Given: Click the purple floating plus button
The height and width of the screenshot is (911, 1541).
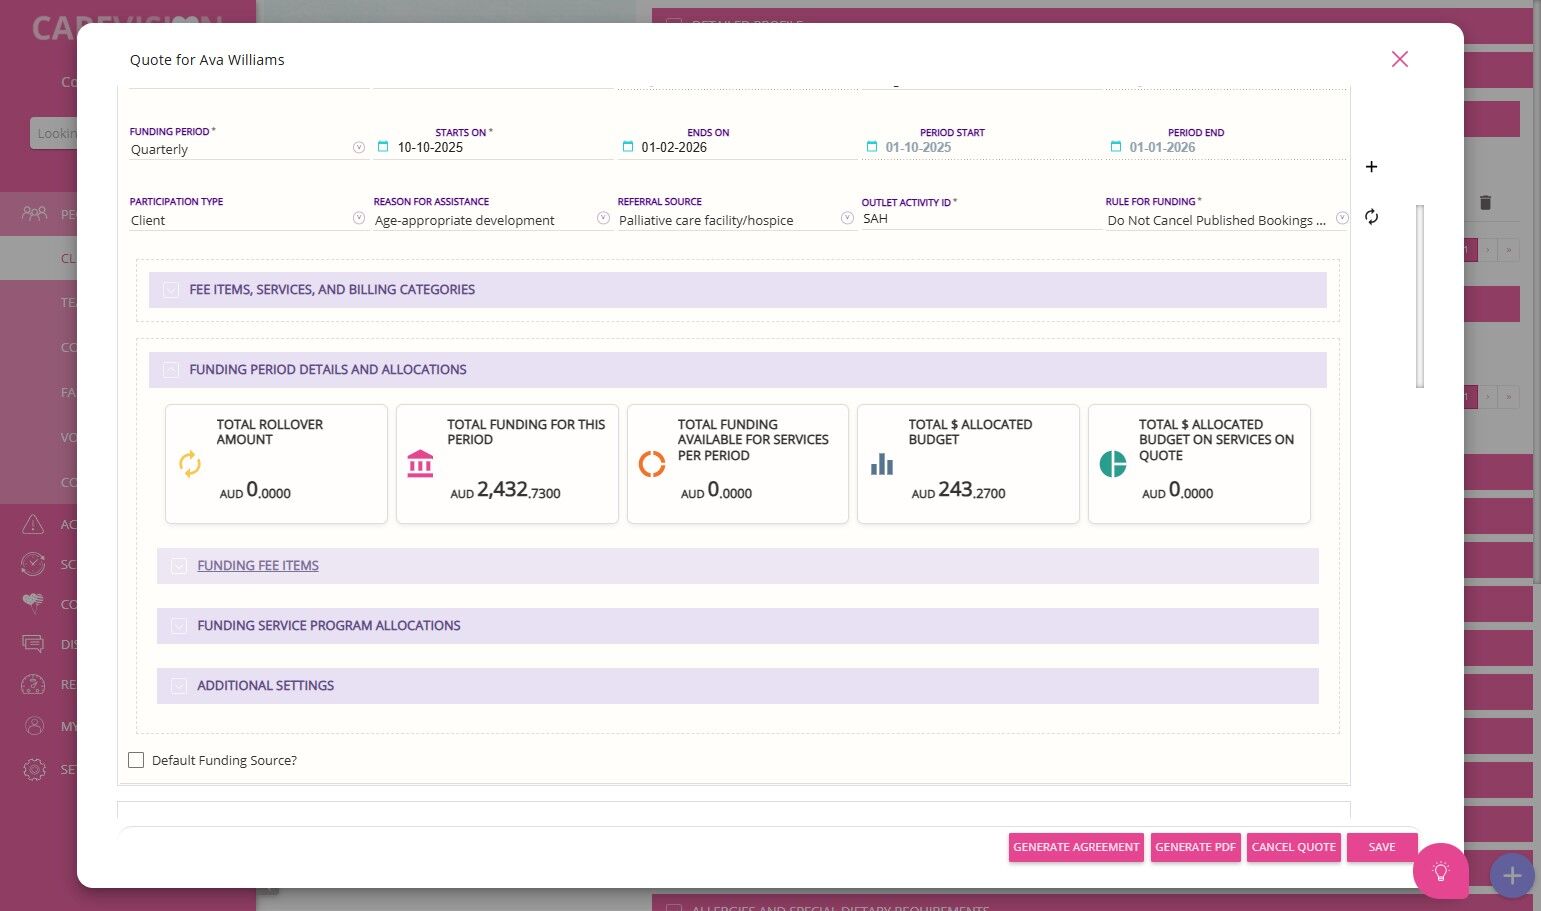Looking at the screenshot, I should point(1512,876).
